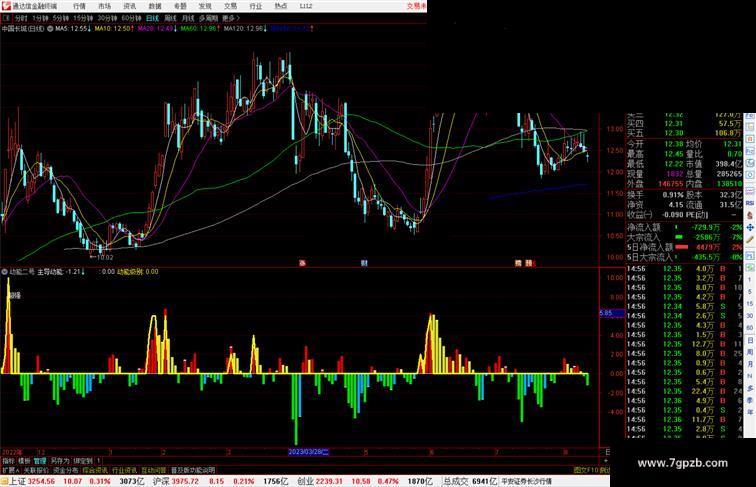This screenshot has height=487, width=756.
Task: Switch to the 15分钟 period
Action: pos(83,18)
